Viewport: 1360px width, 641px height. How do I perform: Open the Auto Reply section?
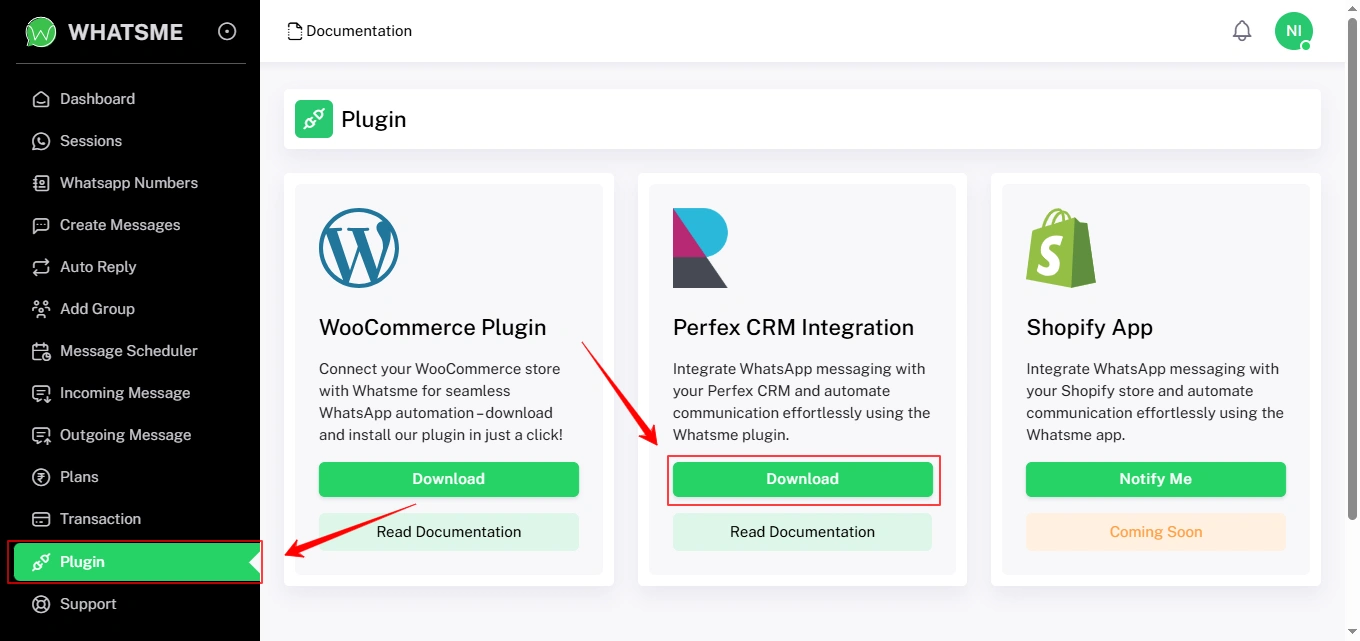click(97, 267)
